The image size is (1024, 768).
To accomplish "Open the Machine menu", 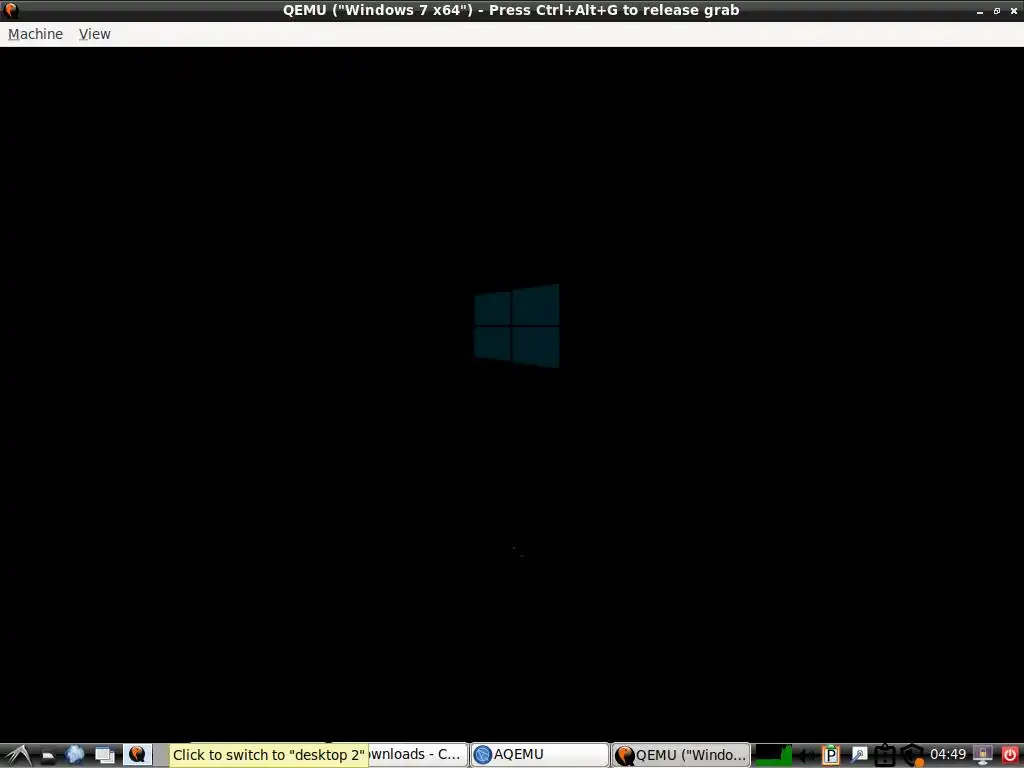I will tap(35, 34).
